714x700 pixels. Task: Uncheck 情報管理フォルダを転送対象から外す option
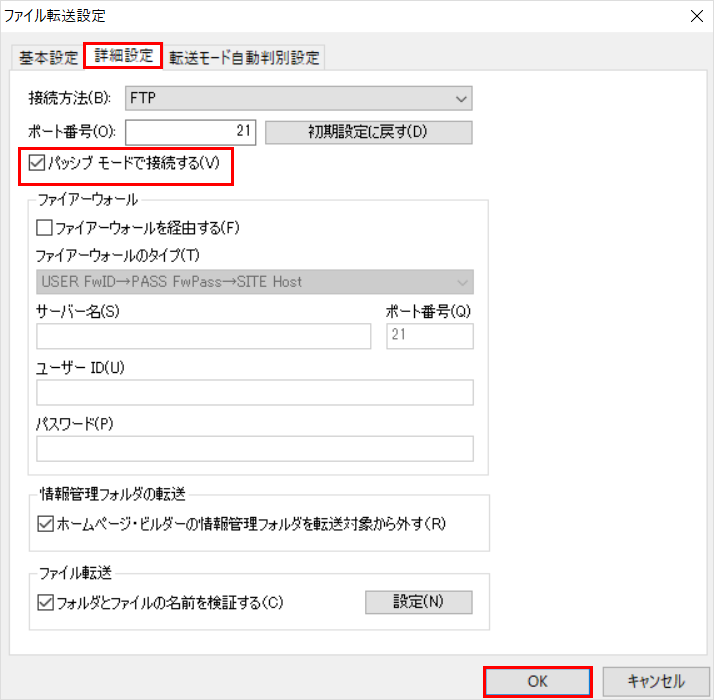tap(44, 523)
